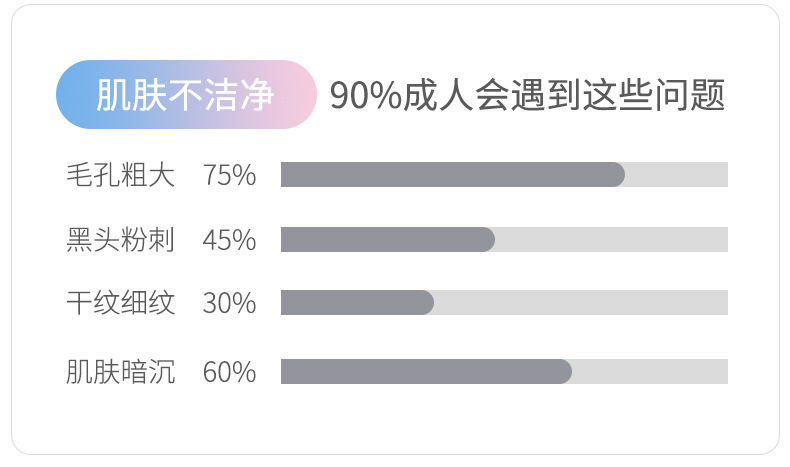Click the unfilled light section of 干纹细纹 bar

581,302
